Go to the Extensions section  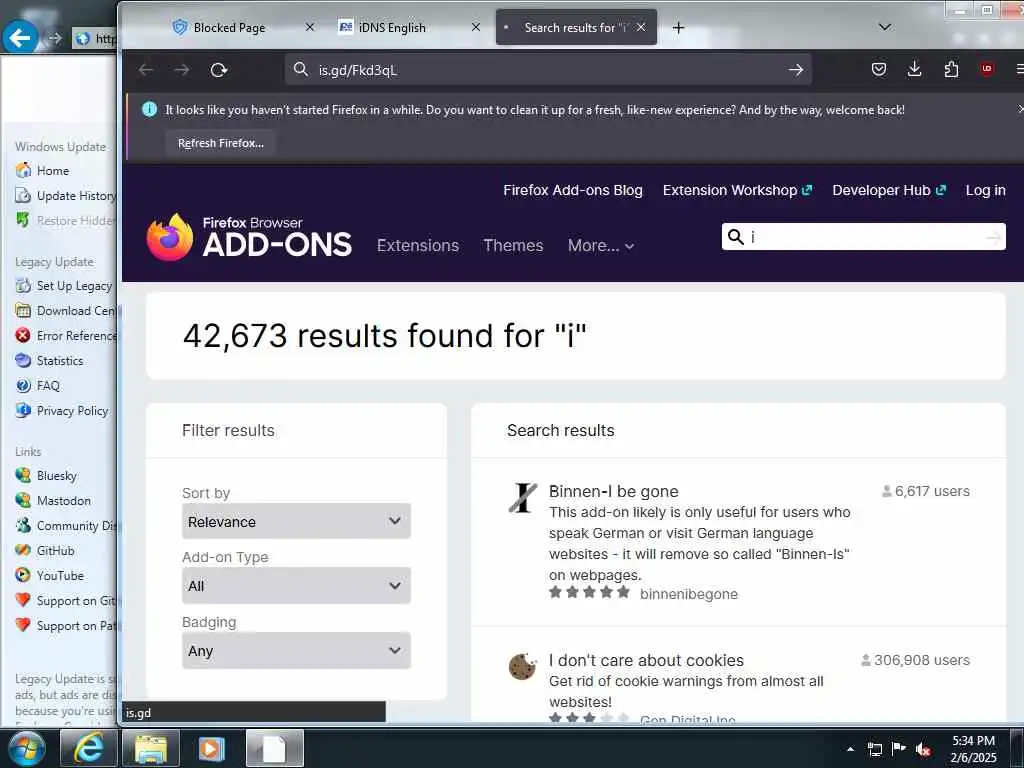click(418, 246)
